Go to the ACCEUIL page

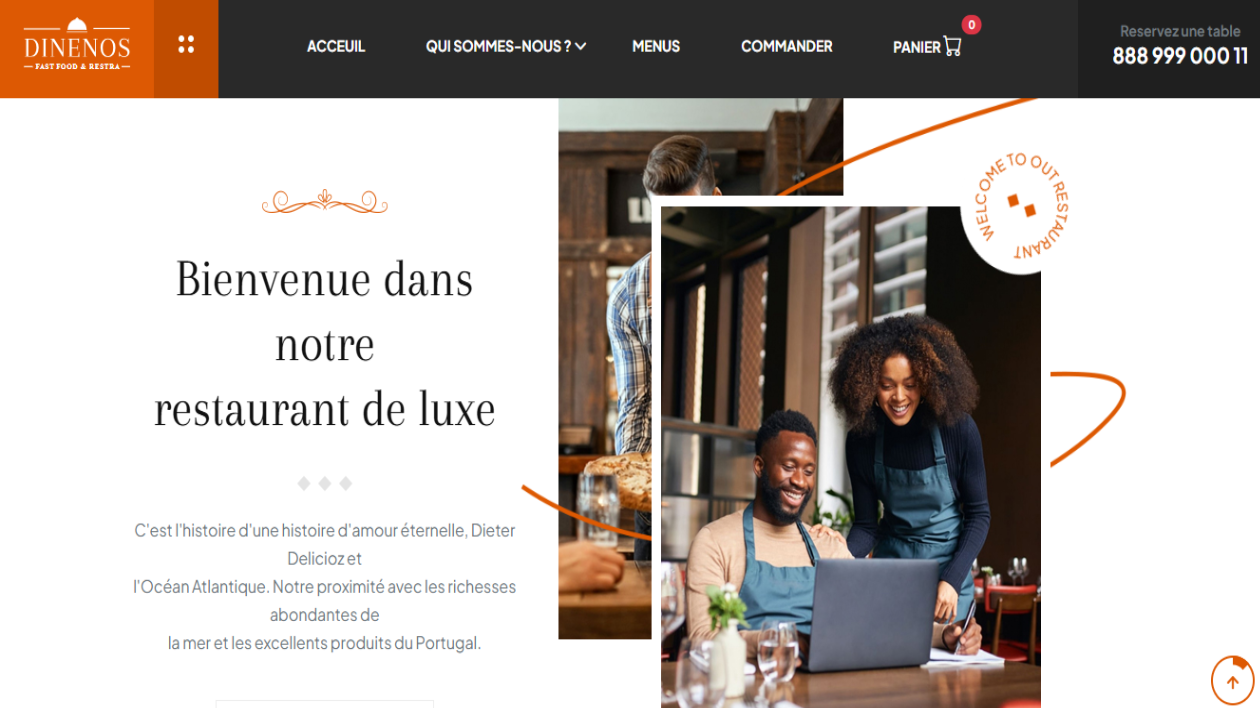pyautogui.click(x=336, y=46)
